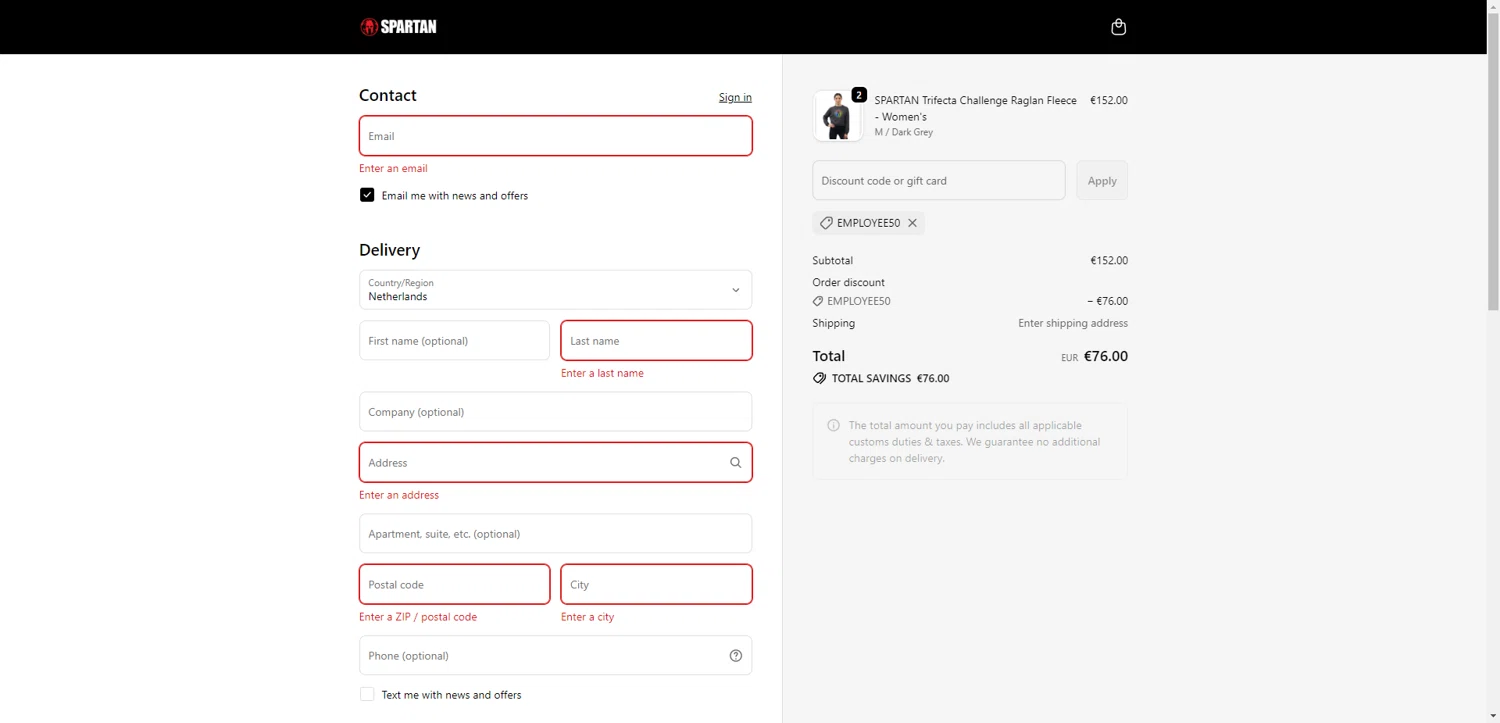Screen dimensions: 1500x723
Task: Click the customs duties info icon
Action: click(x=833, y=426)
